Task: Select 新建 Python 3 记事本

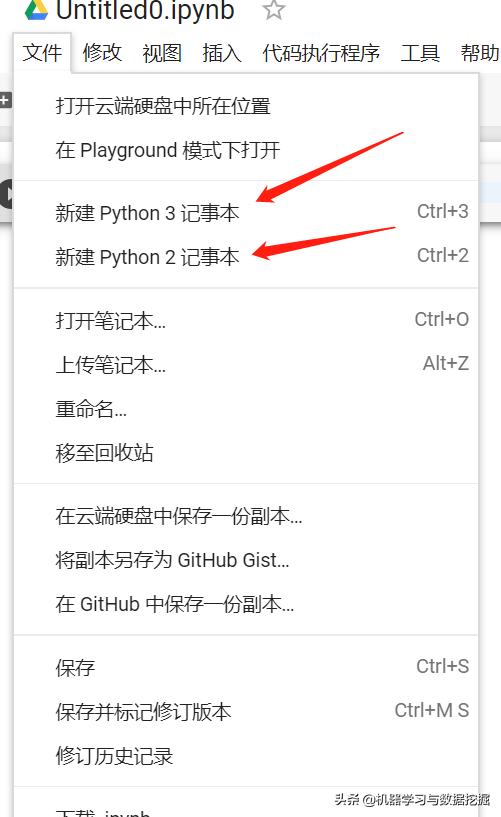Action: click(x=246, y=213)
